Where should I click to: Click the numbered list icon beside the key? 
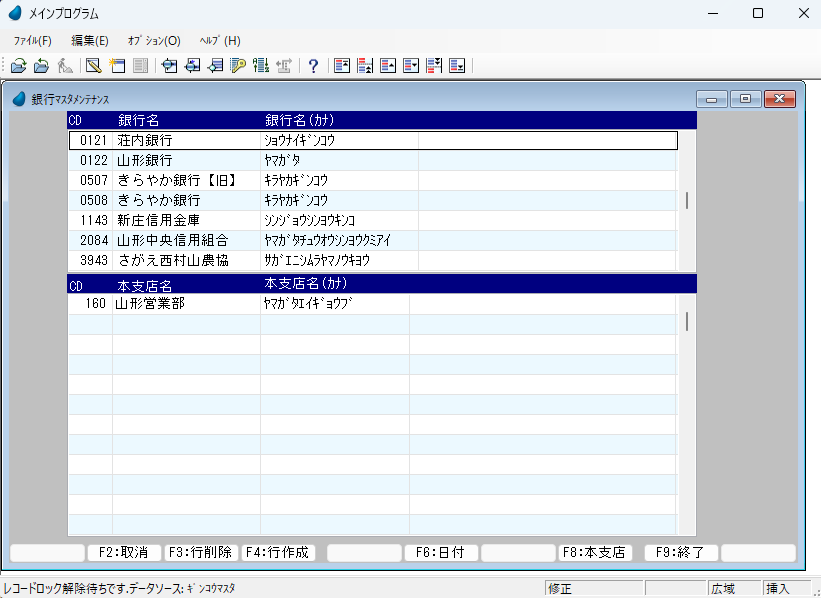pyautogui.click(x=261, y=66)
